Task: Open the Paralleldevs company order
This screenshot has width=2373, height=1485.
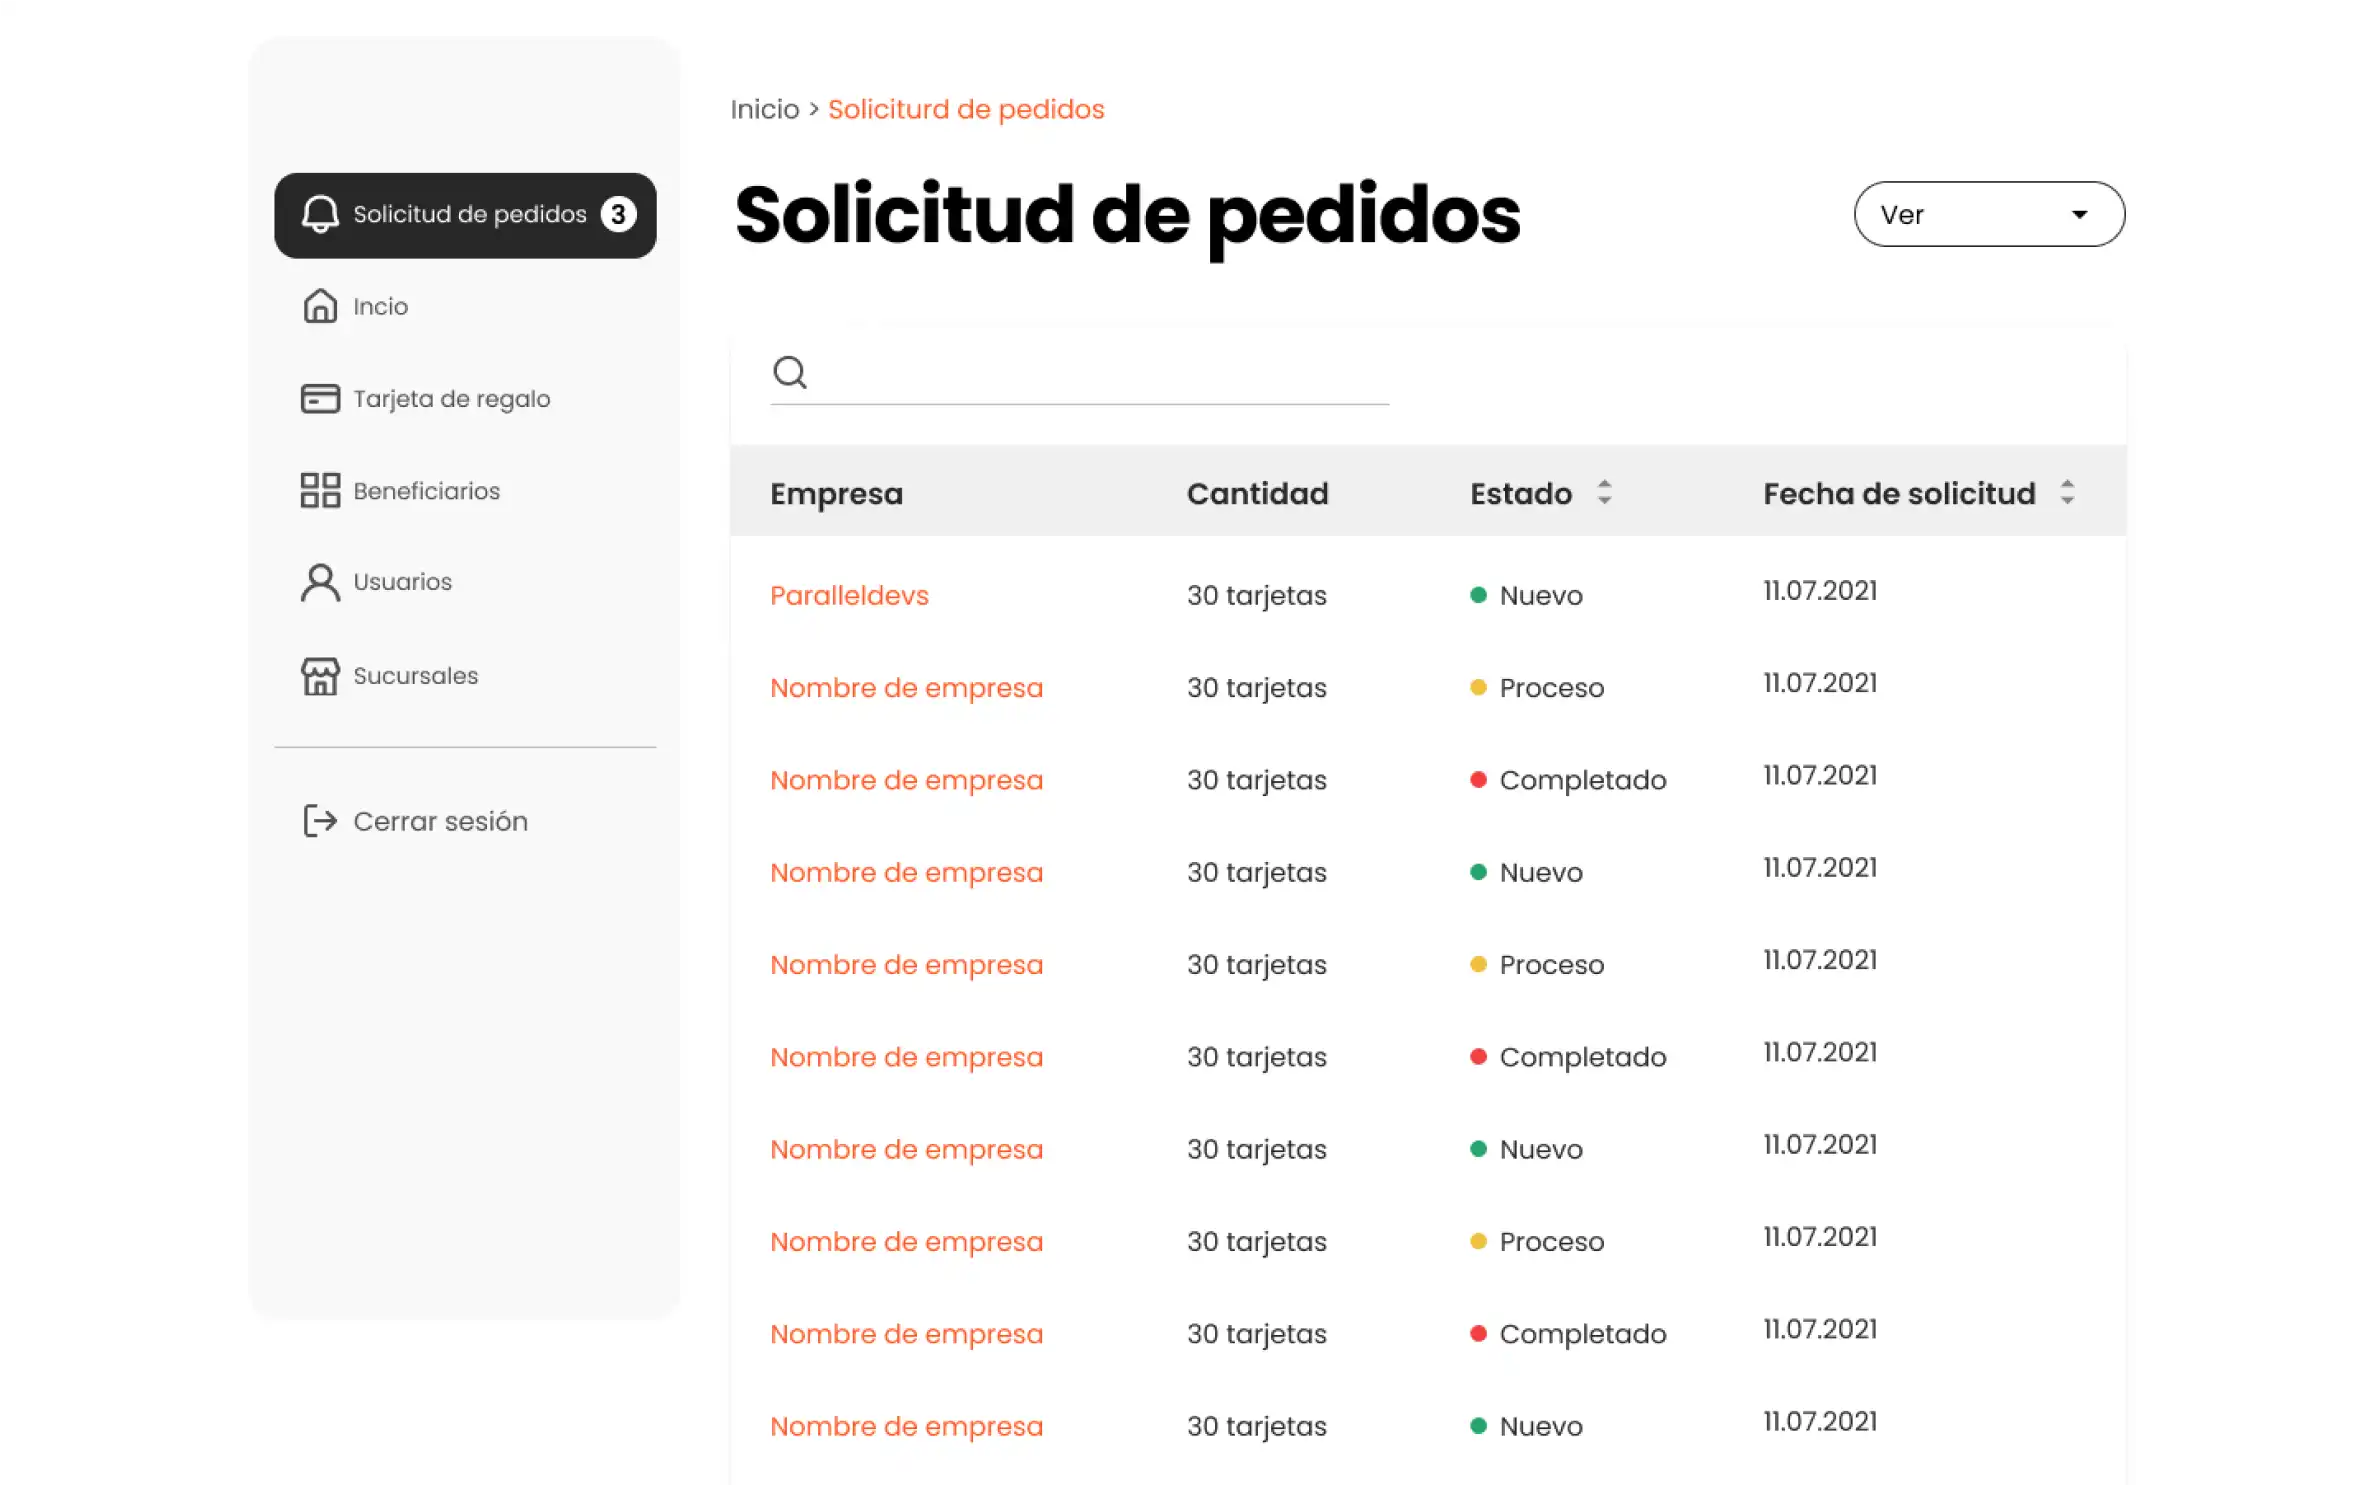Action: [x=849, y=595]
